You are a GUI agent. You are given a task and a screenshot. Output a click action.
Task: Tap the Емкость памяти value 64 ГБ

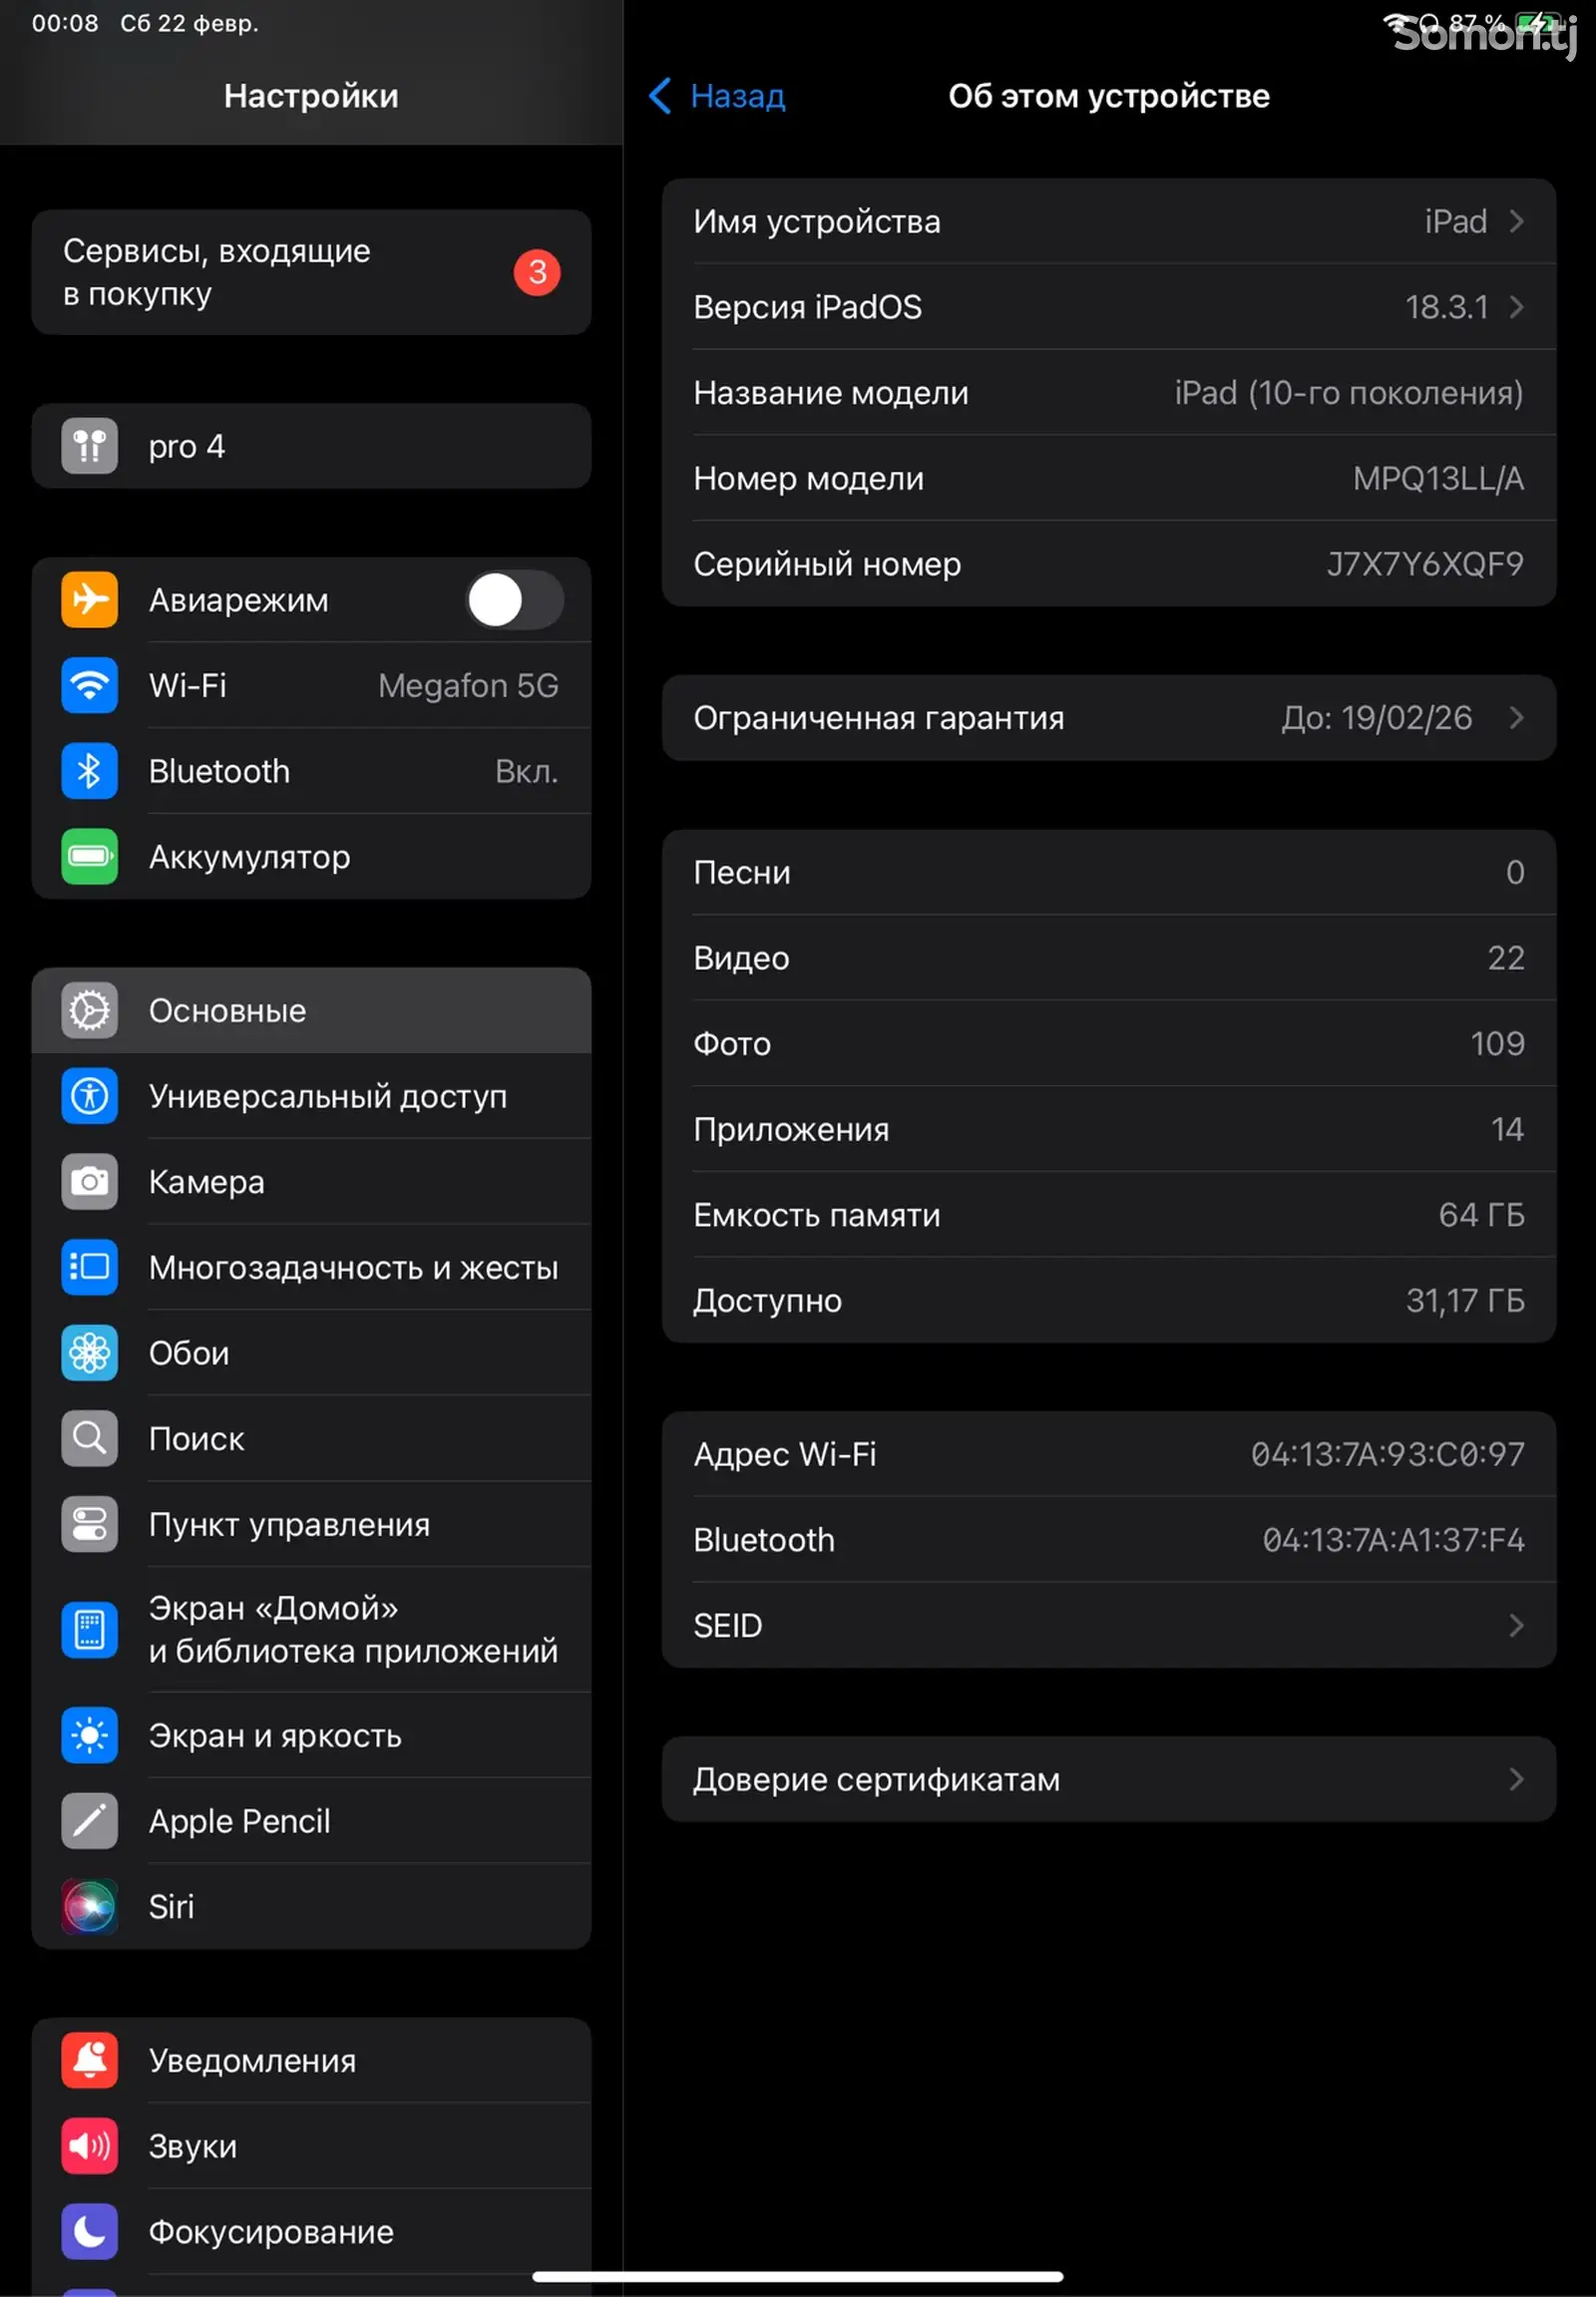[x=1481, y=1215]
